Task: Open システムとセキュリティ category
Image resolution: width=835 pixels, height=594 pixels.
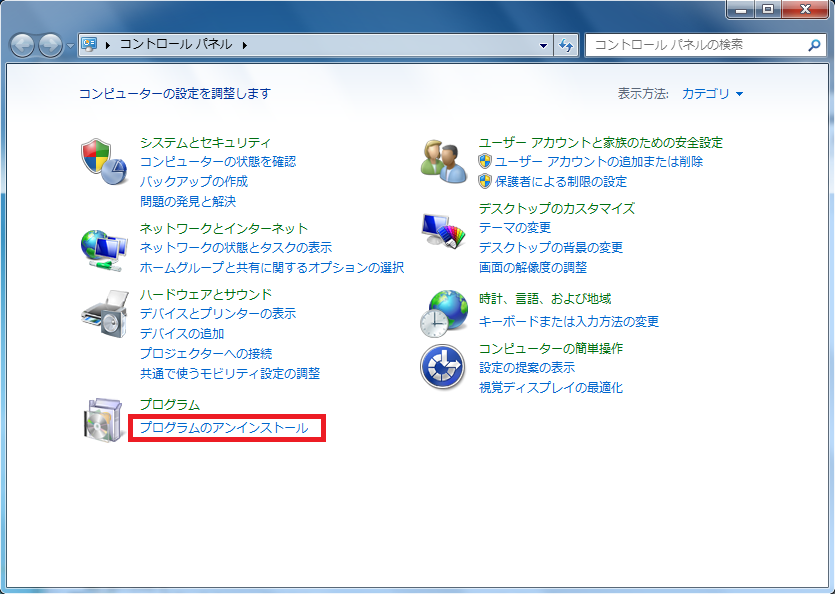Action: [x=206, y=142]
